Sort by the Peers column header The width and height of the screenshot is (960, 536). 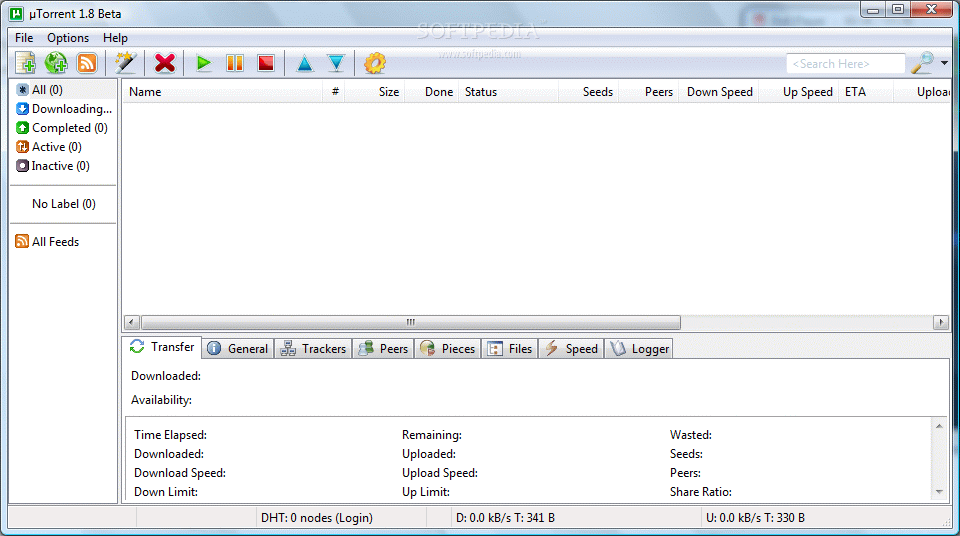pyautogui.click(x=648, y=92)
